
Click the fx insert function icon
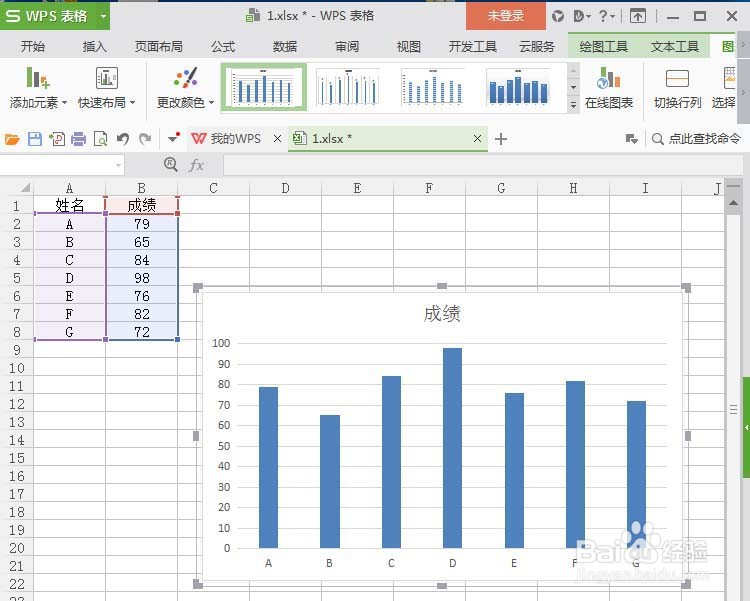click(197, 166)
